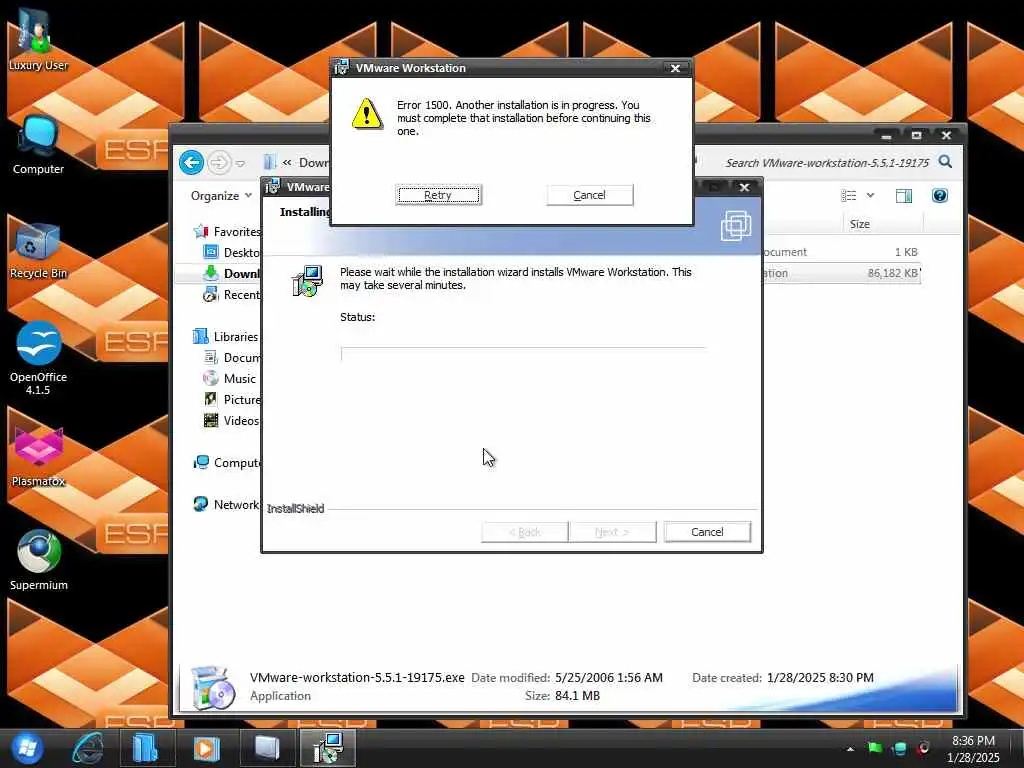Sort by Size column header
Image resolution: width=1024 pixels, height=768 pixels.
[x=859, y=224]
